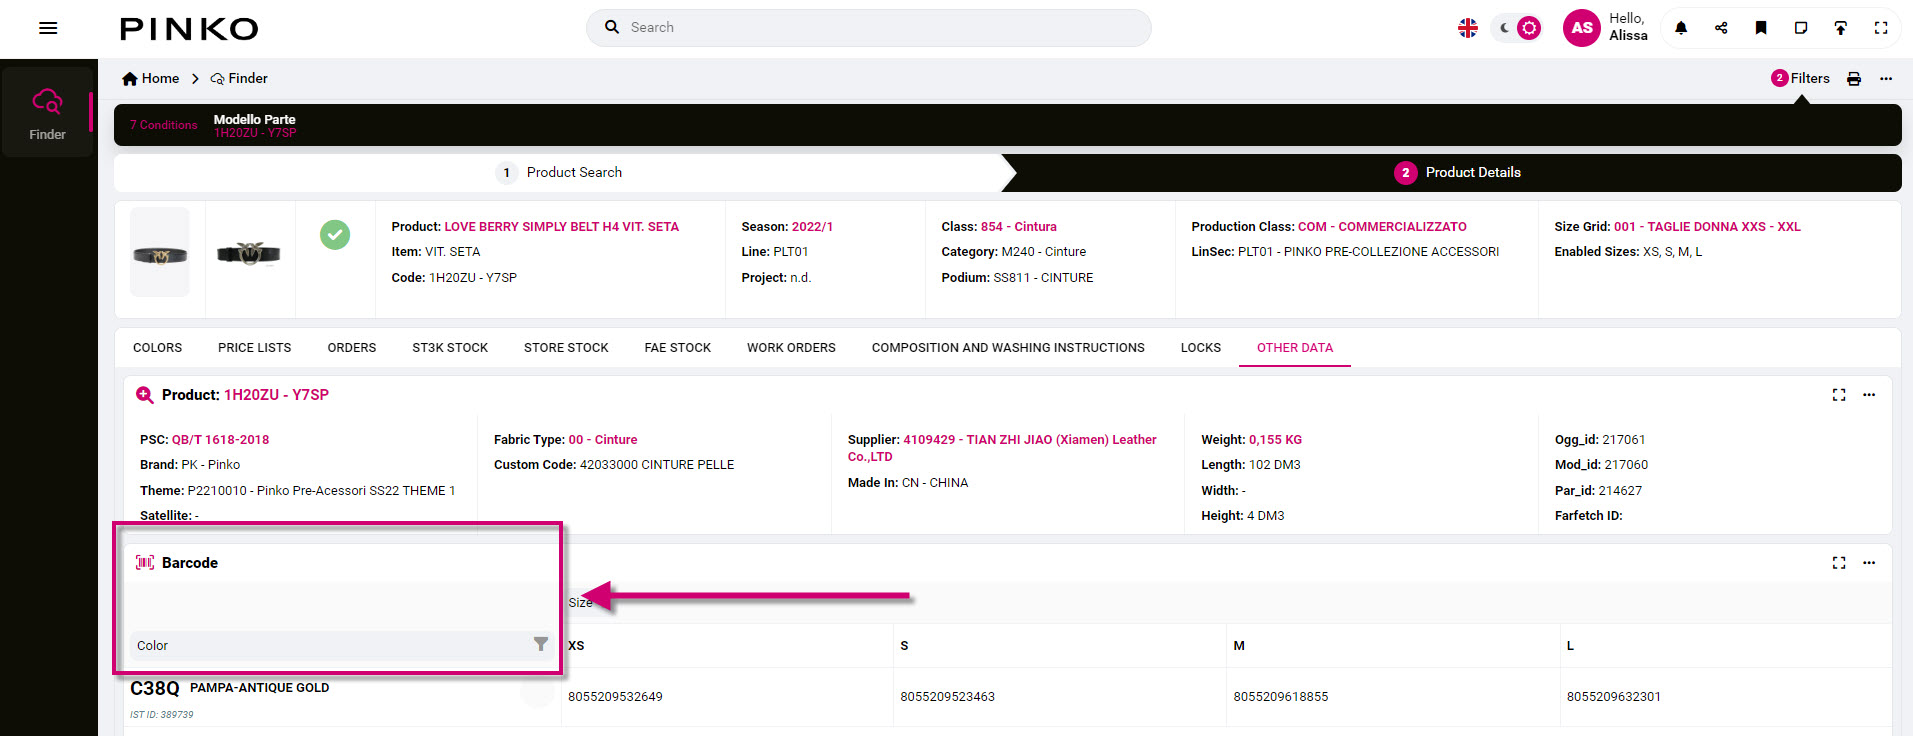Open the FAE STOCK tab
This screenshot has height=736, width=1913.
coord(678,348)
